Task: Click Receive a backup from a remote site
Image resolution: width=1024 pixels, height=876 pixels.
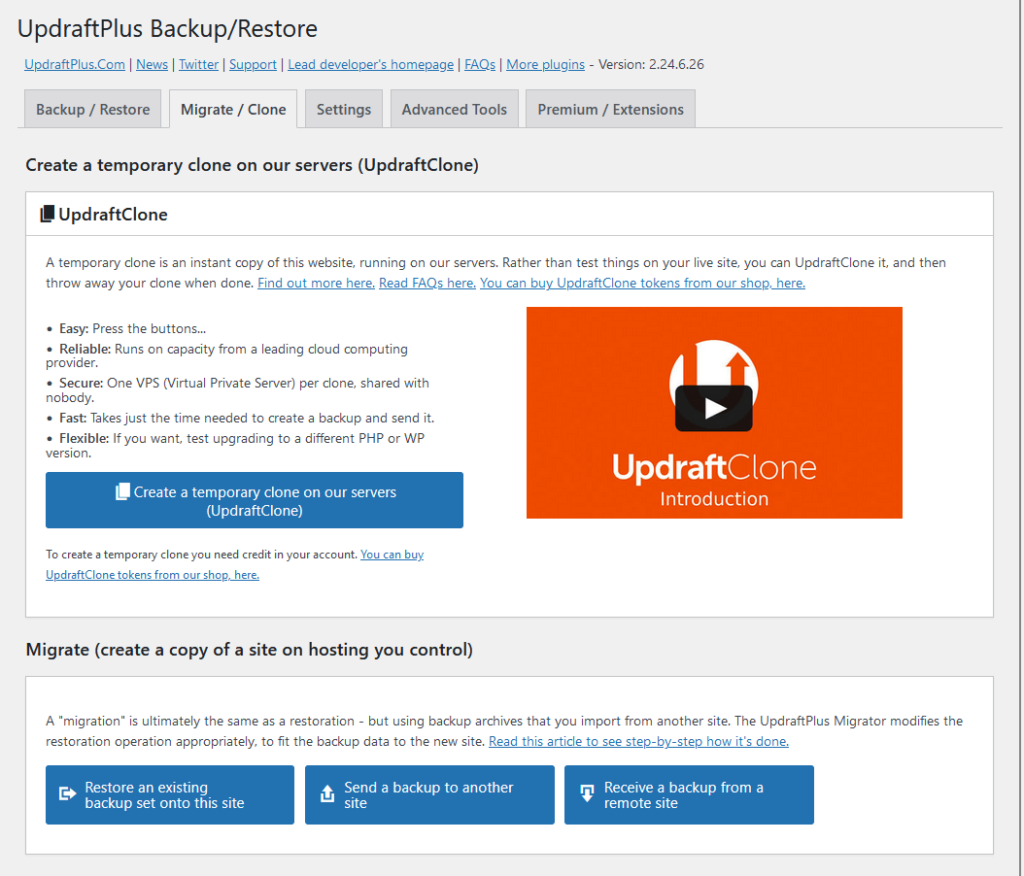Action: 689,794
